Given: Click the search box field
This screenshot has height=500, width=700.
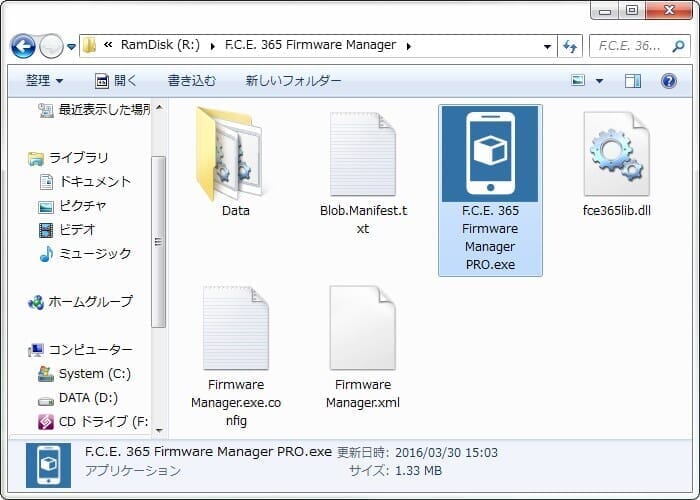Looking at the screenshot, I should point(640,46).
